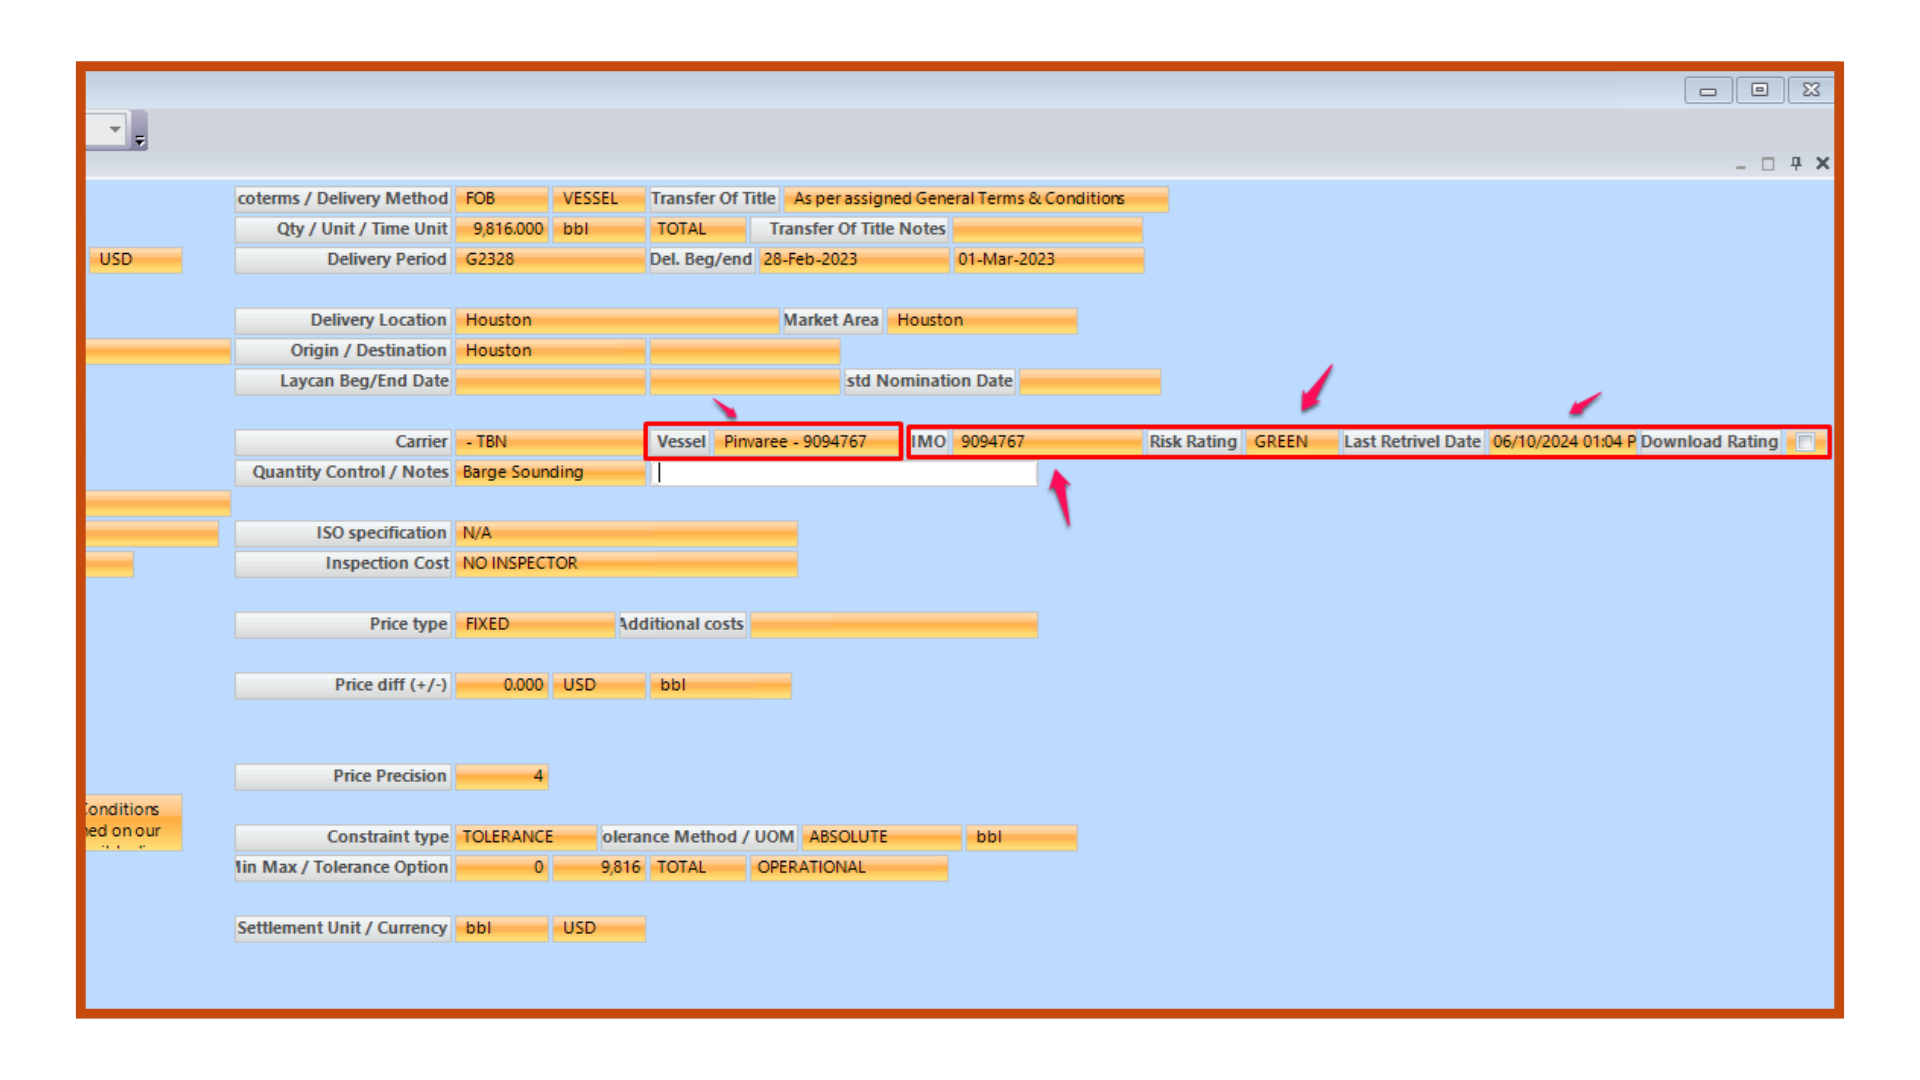Open the Price type FIXED selector
The width and height of the screenshot is (1920, 1080).
click(534, 624)
